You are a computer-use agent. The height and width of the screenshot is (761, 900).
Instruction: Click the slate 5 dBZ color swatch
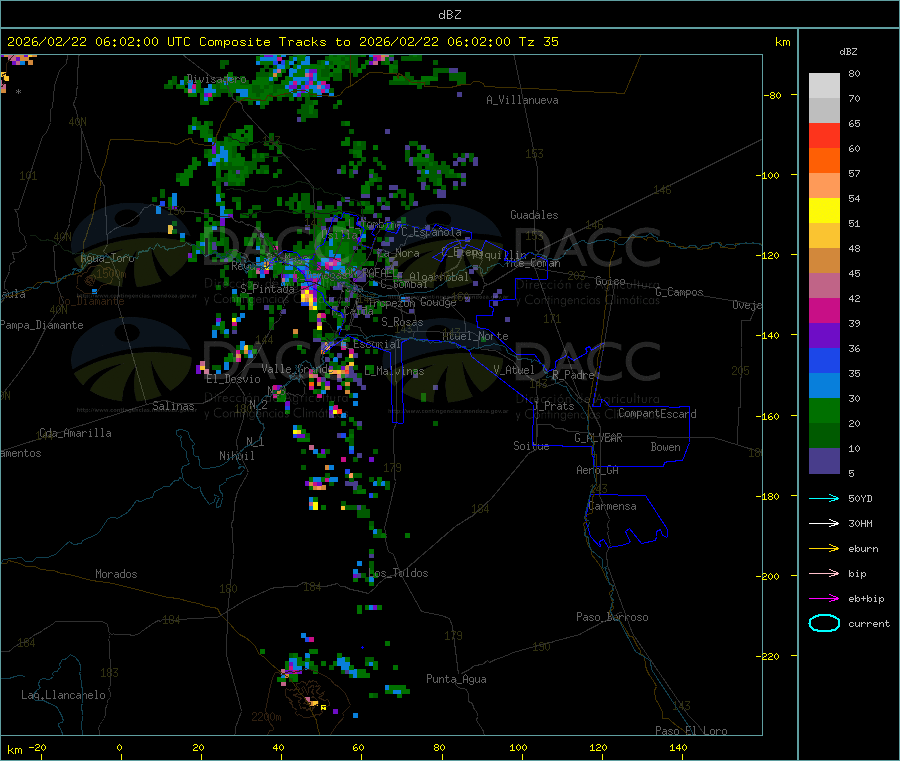tap(824, 461)
